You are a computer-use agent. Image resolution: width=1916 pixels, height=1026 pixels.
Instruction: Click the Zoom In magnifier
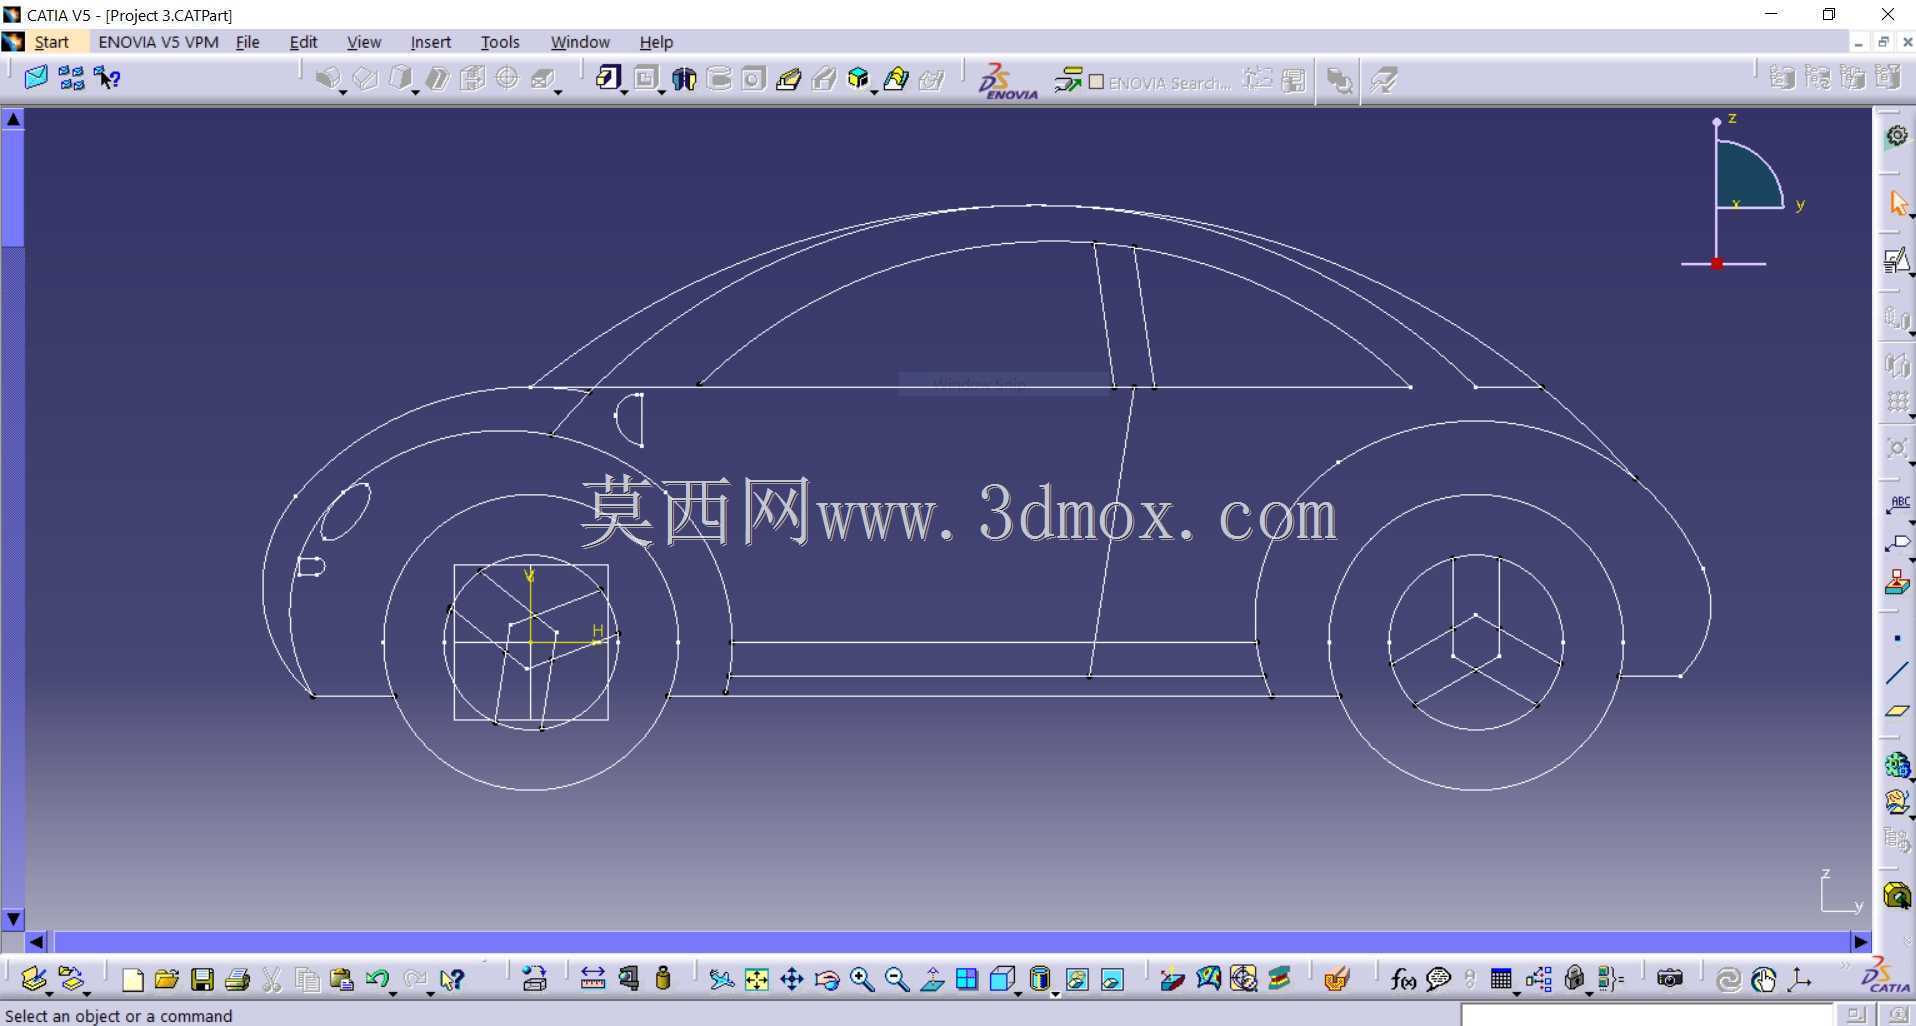click(862, 980)
